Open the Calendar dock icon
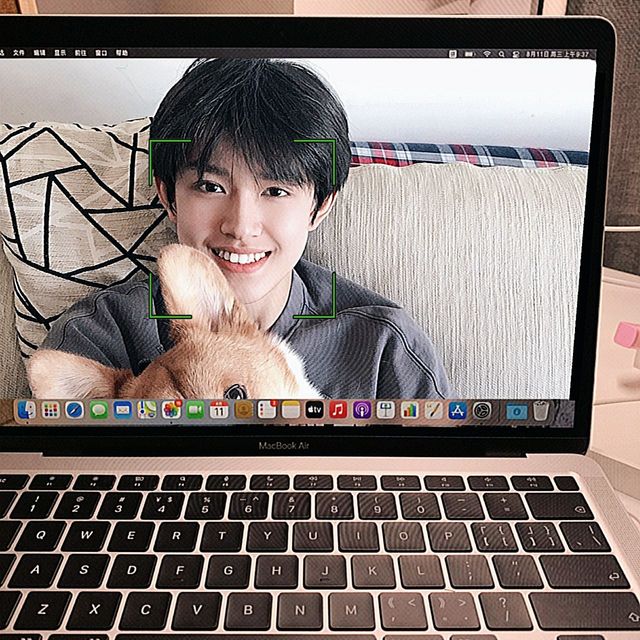Screen dimensions: 640x640 point(219,410)
